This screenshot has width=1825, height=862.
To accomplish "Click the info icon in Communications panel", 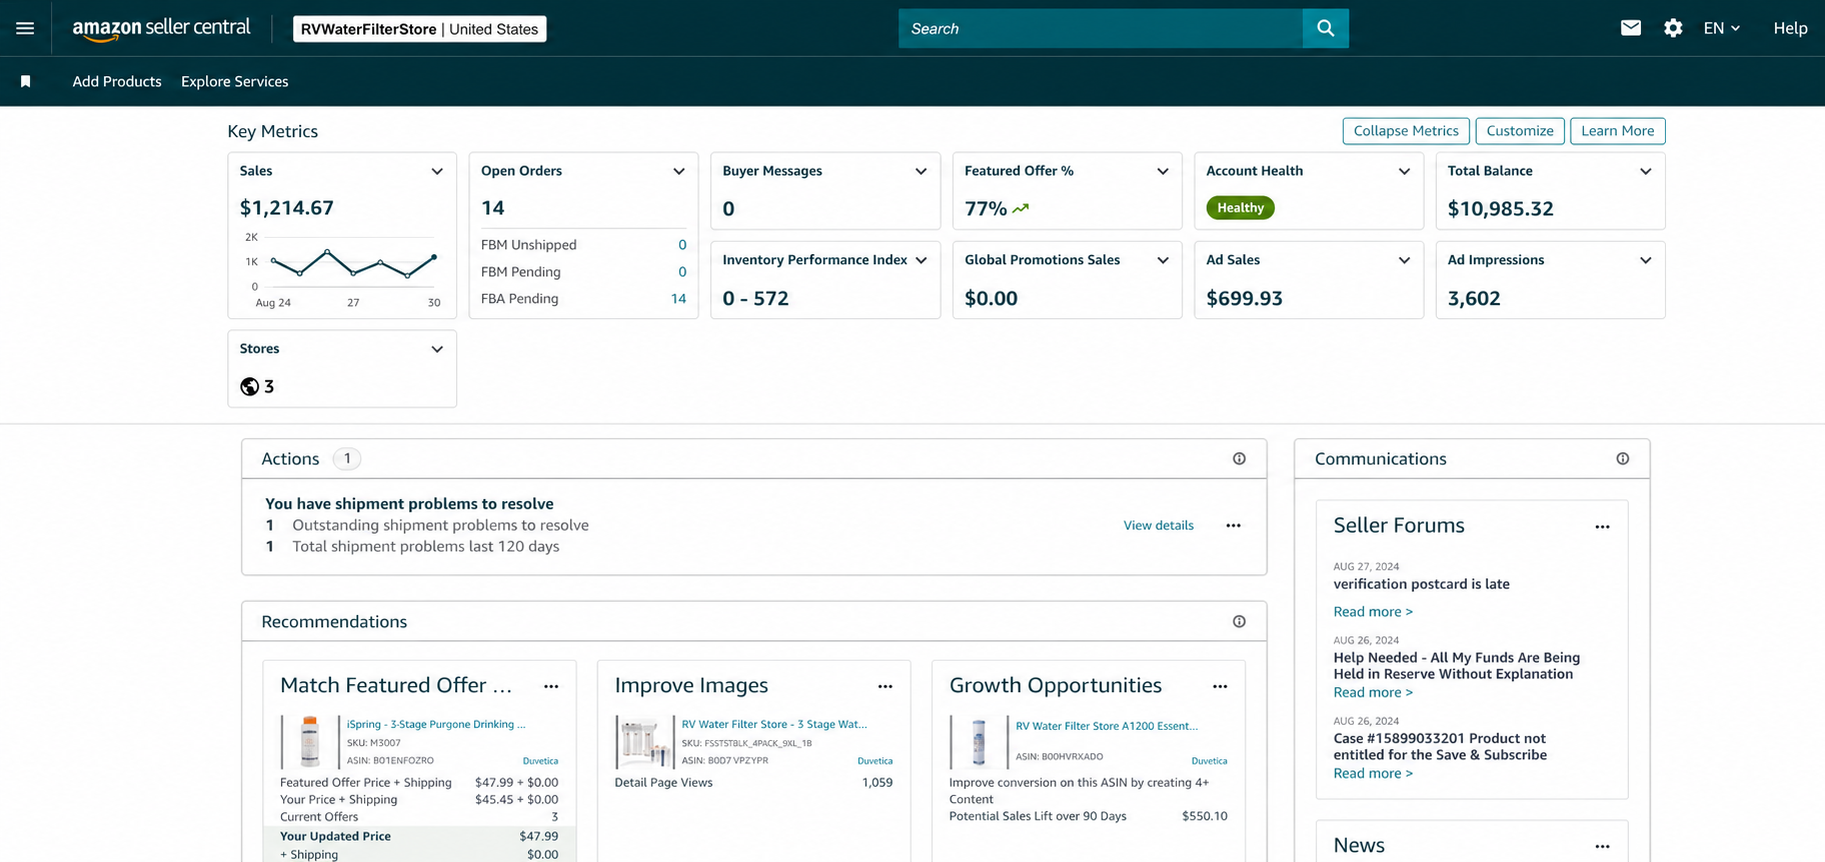I will (x=1623, y=458).
